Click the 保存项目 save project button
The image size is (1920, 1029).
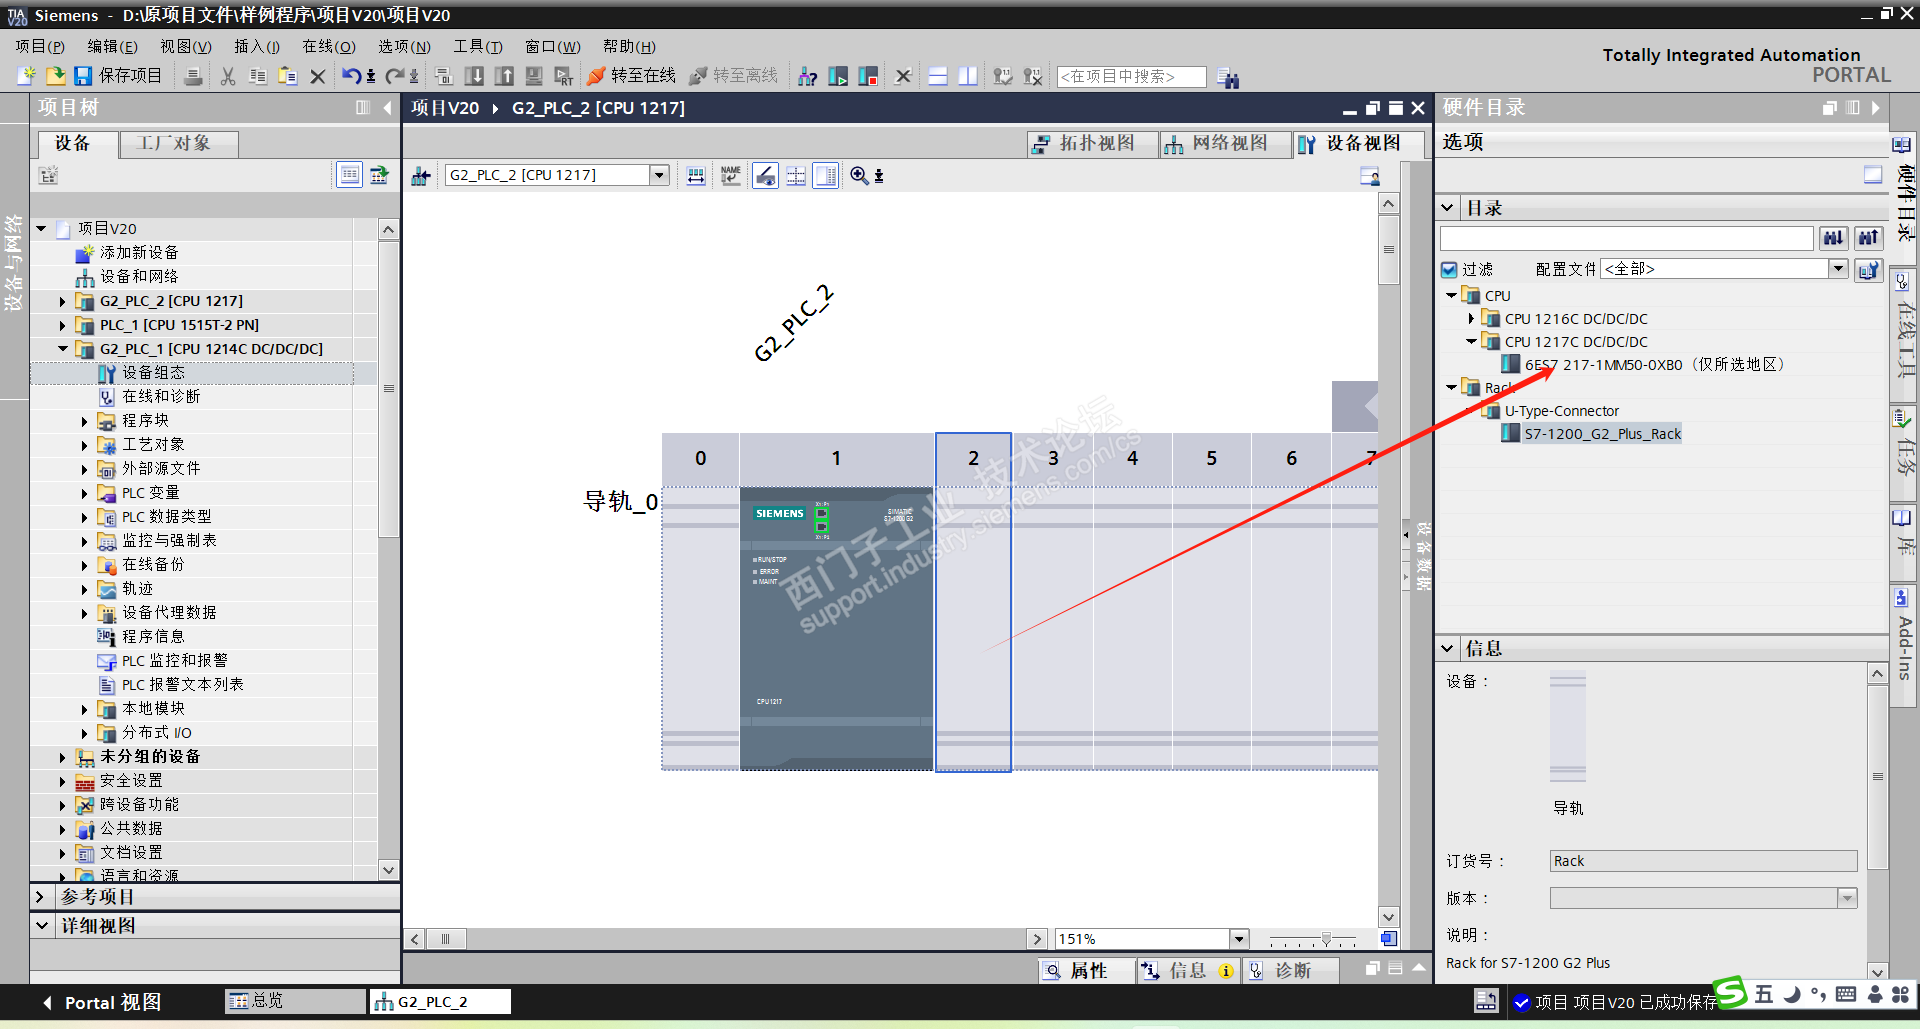click(x=118, y=76)
